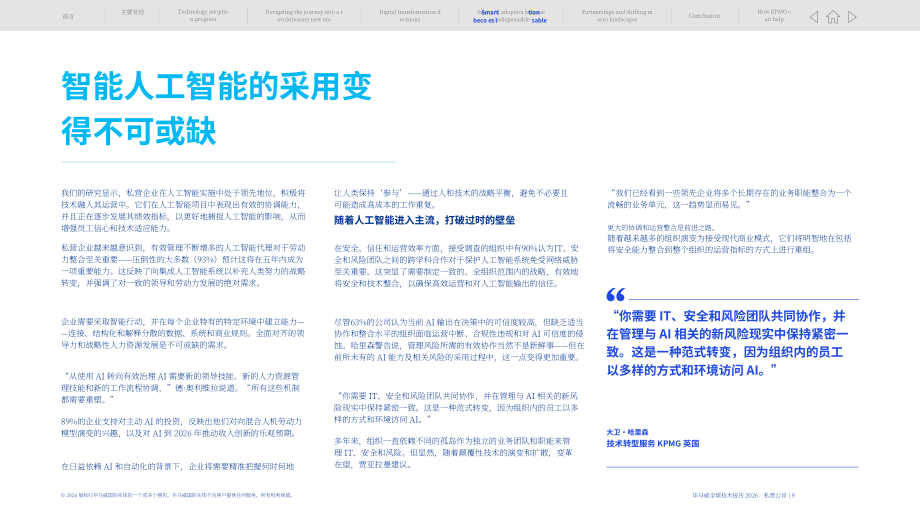Viewport: 920px width, 518px height.
Task: Open the 前言 section tab
Action: point(69,16)
